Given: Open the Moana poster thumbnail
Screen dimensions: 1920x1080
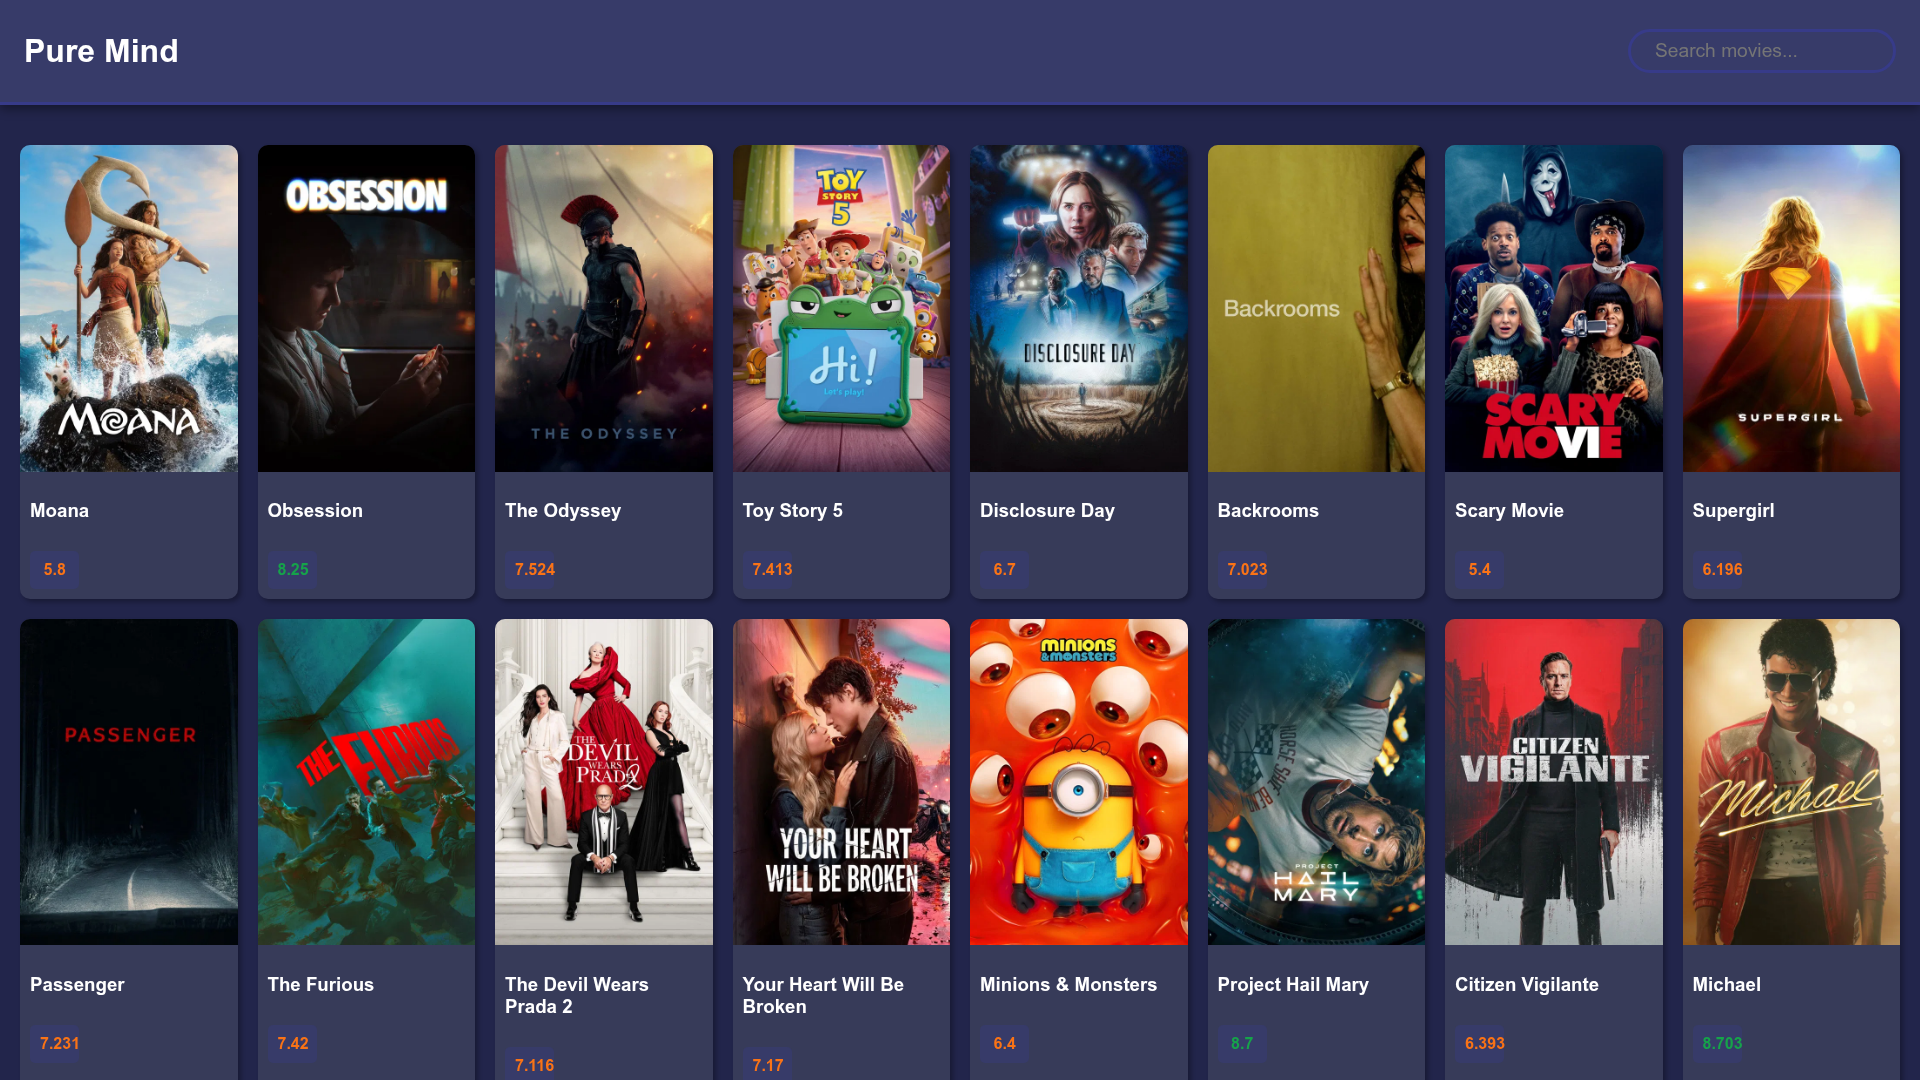Looking at the screenshot, I should point(129,308).
